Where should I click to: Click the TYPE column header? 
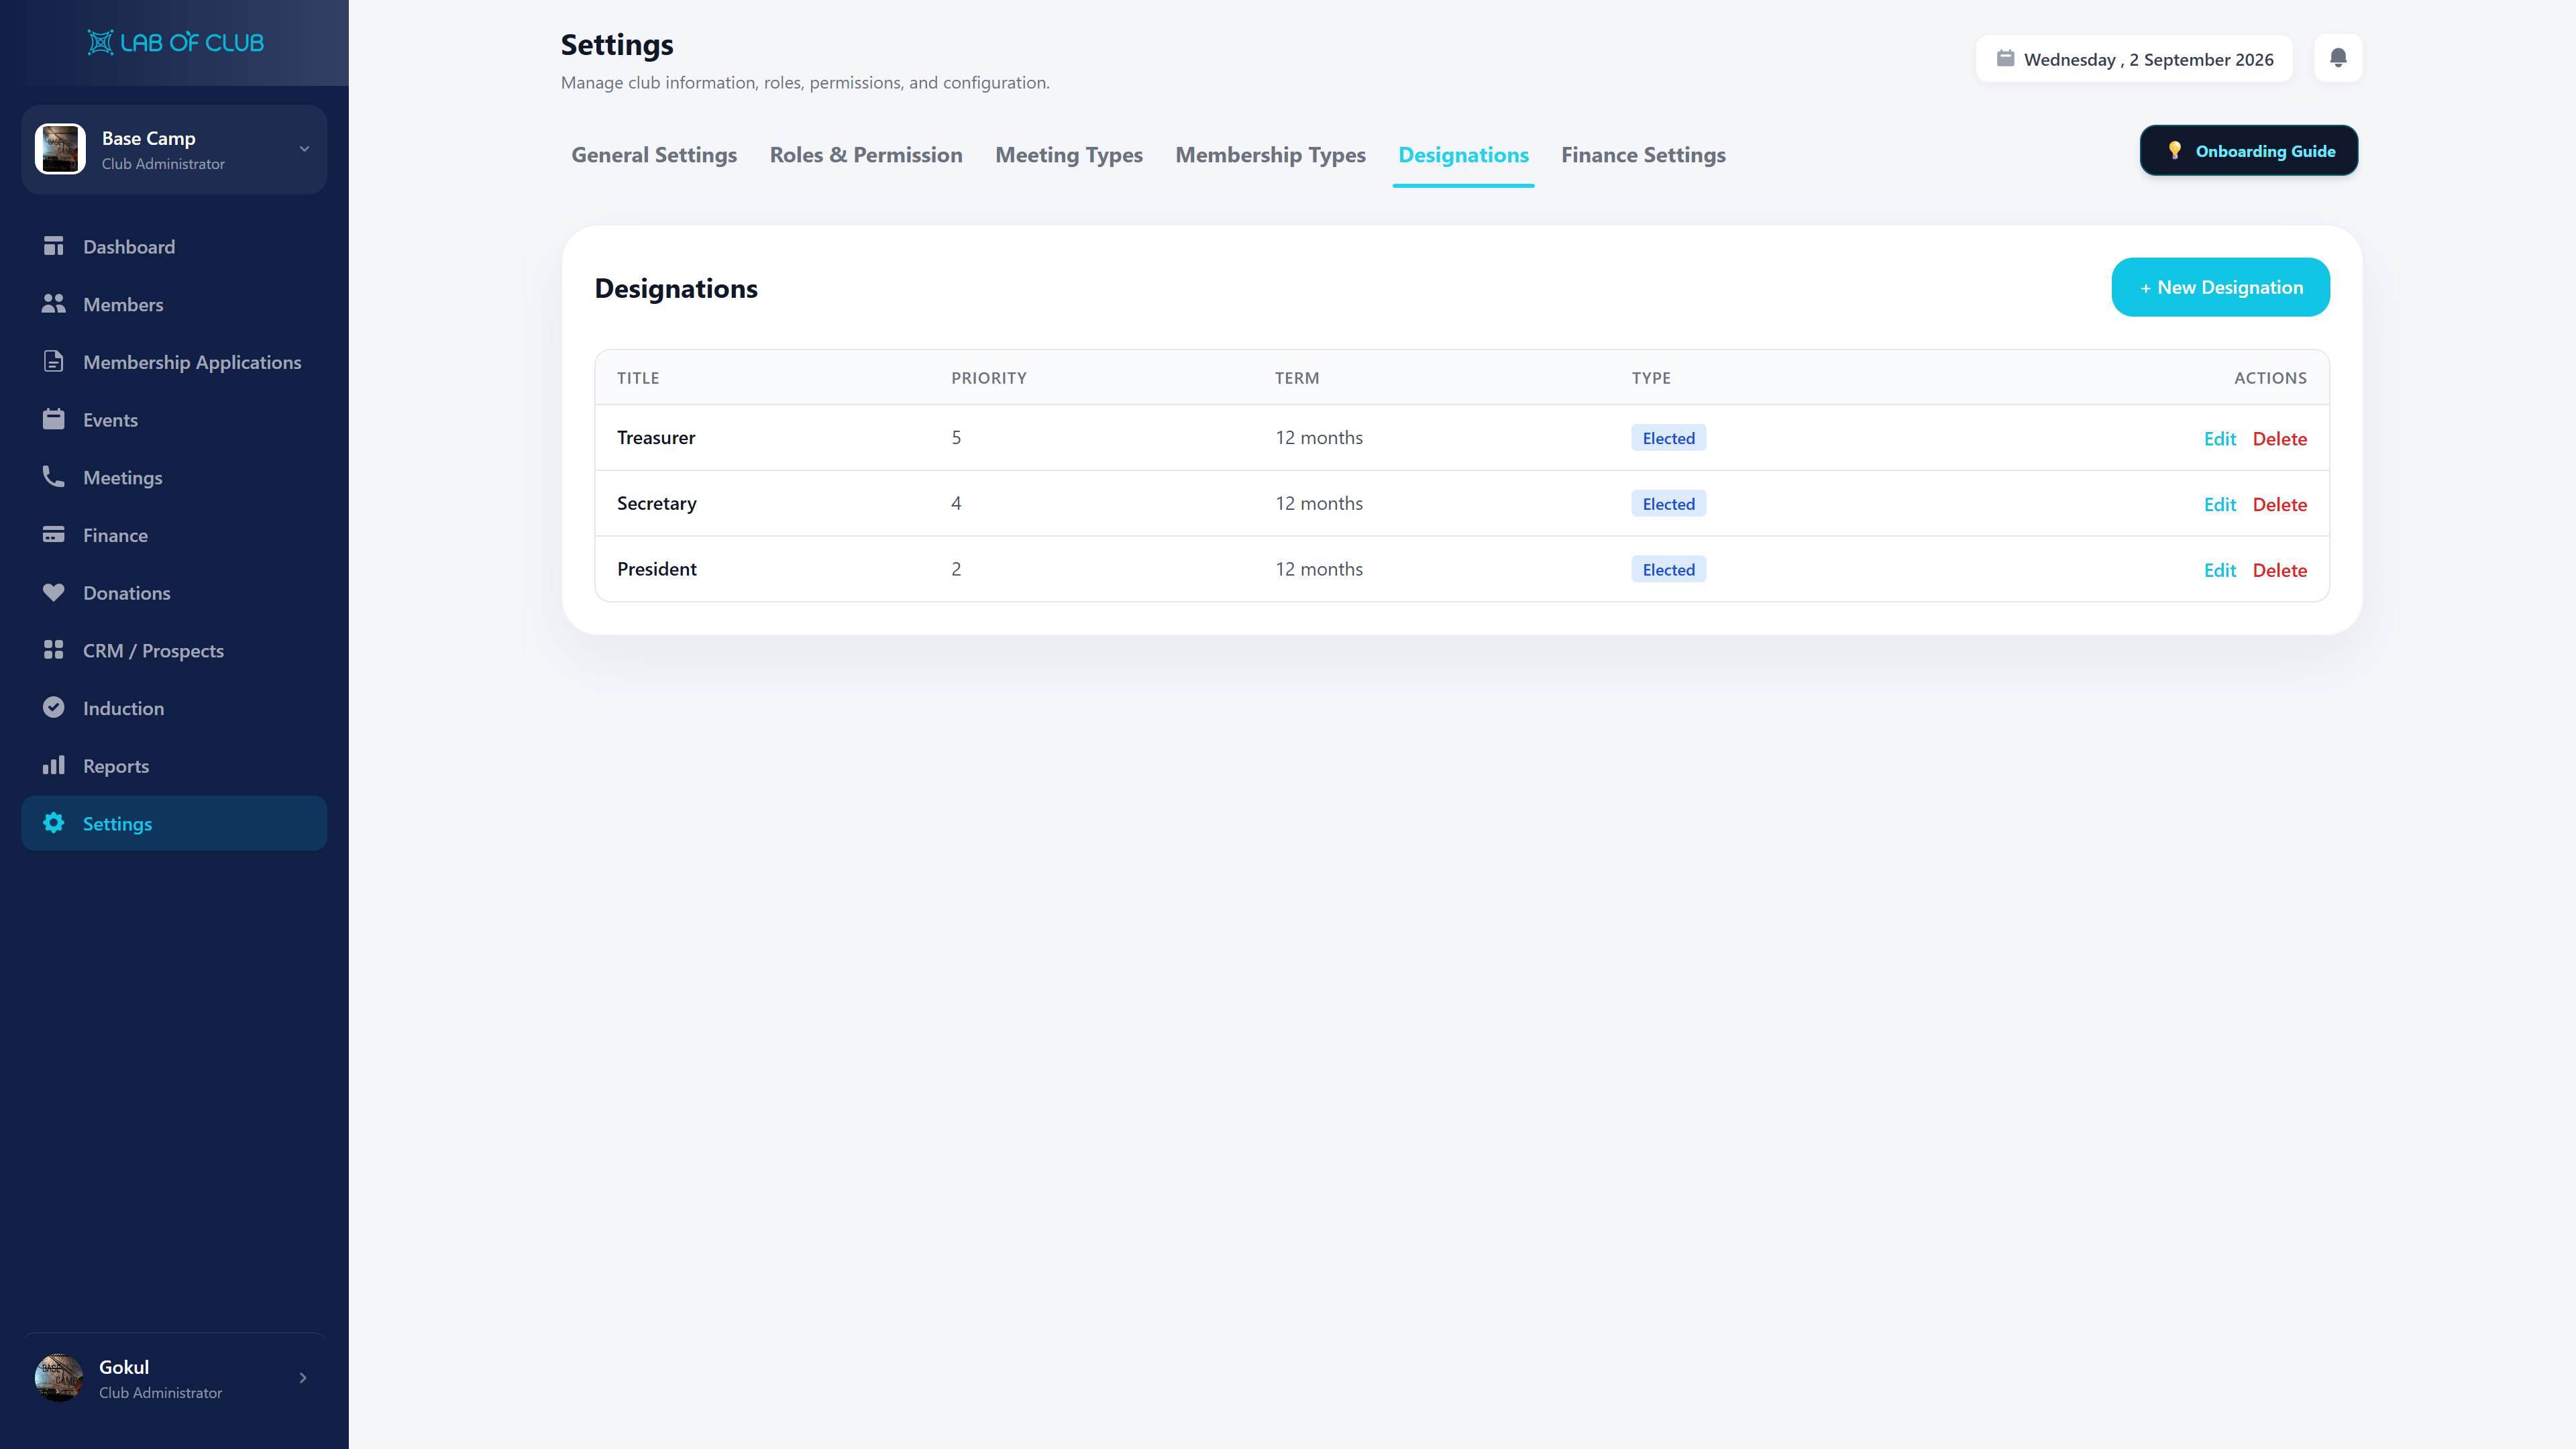pos(1651,378)
